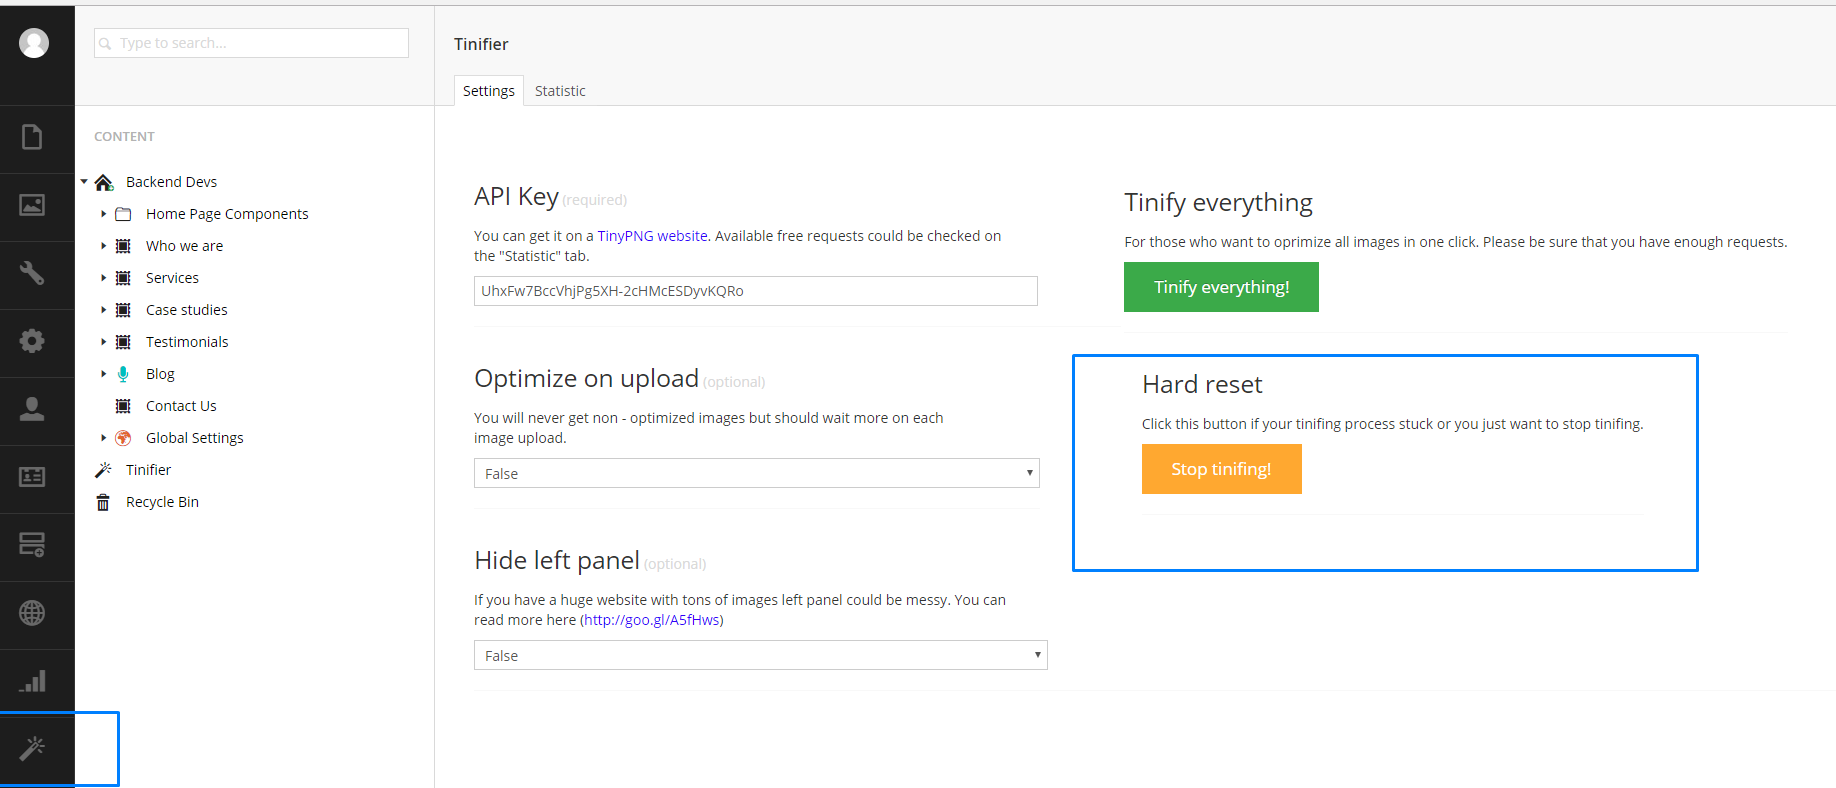Open the Tinifier magic wand sidebar icon
The height and width of the screenshot is (788, 1836).
[32, 748]
